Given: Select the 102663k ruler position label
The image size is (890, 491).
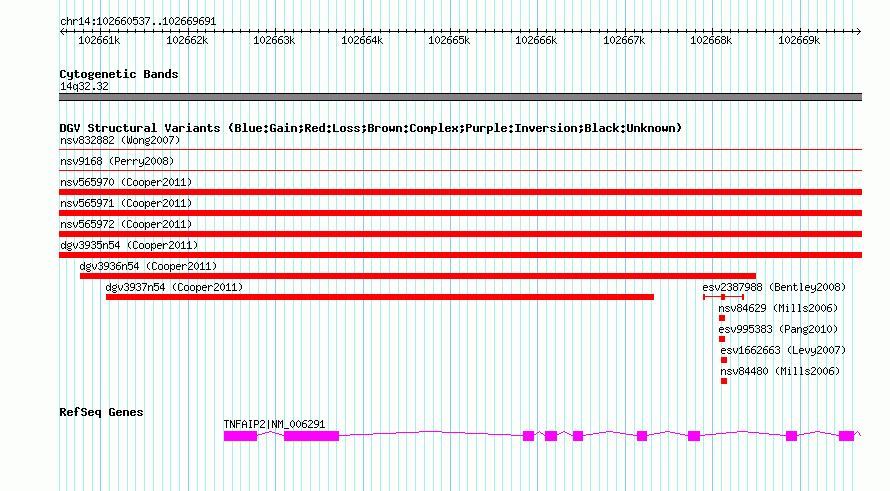Looking at the screenshot, I should pos(274,41).
